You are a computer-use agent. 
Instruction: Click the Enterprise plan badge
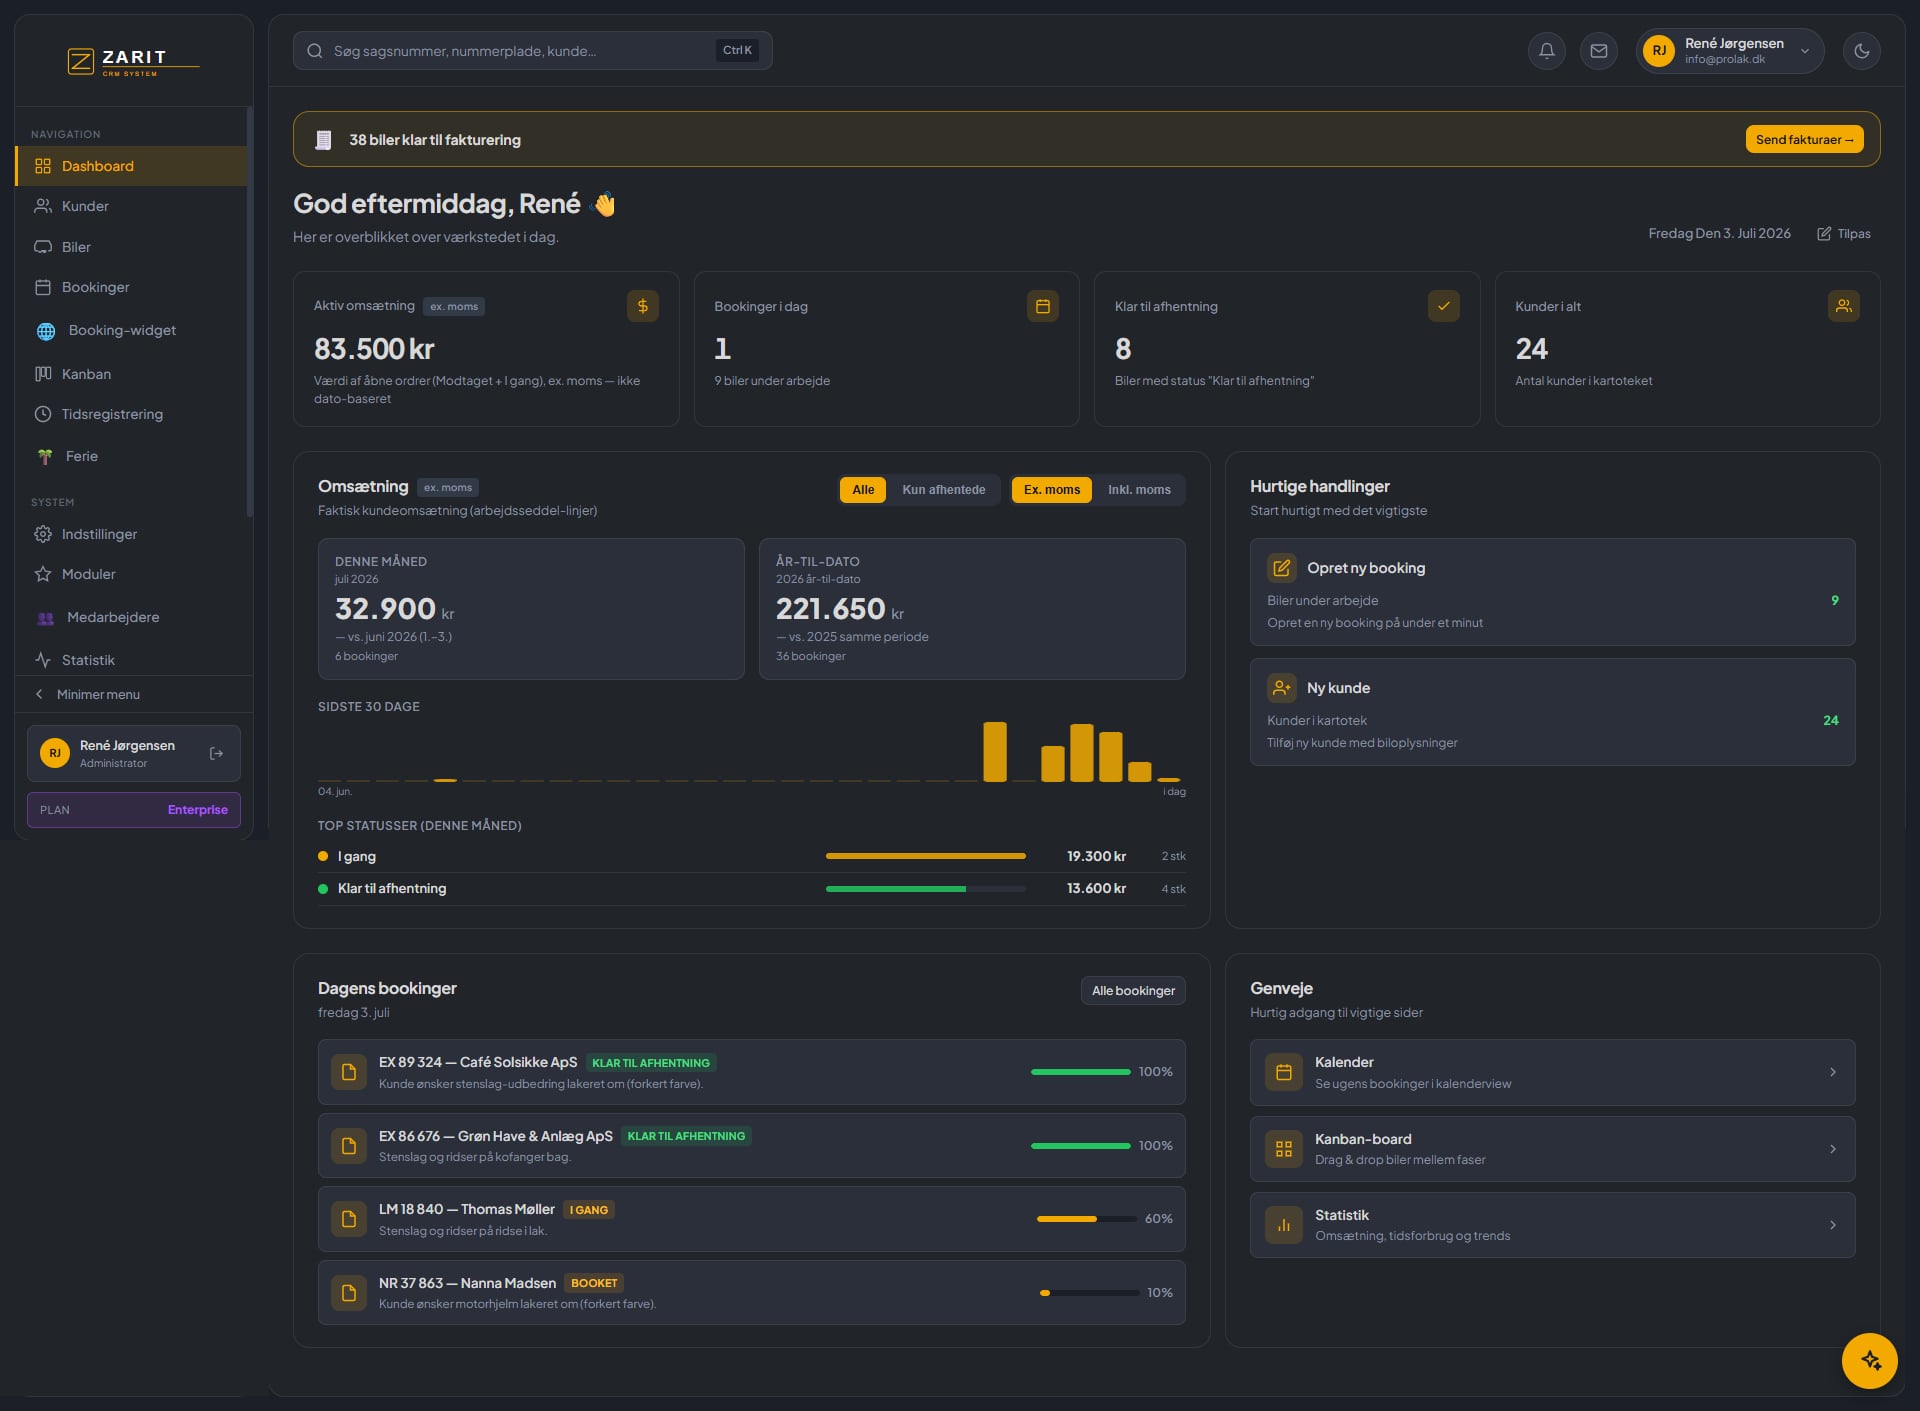(x=197, y=810)
